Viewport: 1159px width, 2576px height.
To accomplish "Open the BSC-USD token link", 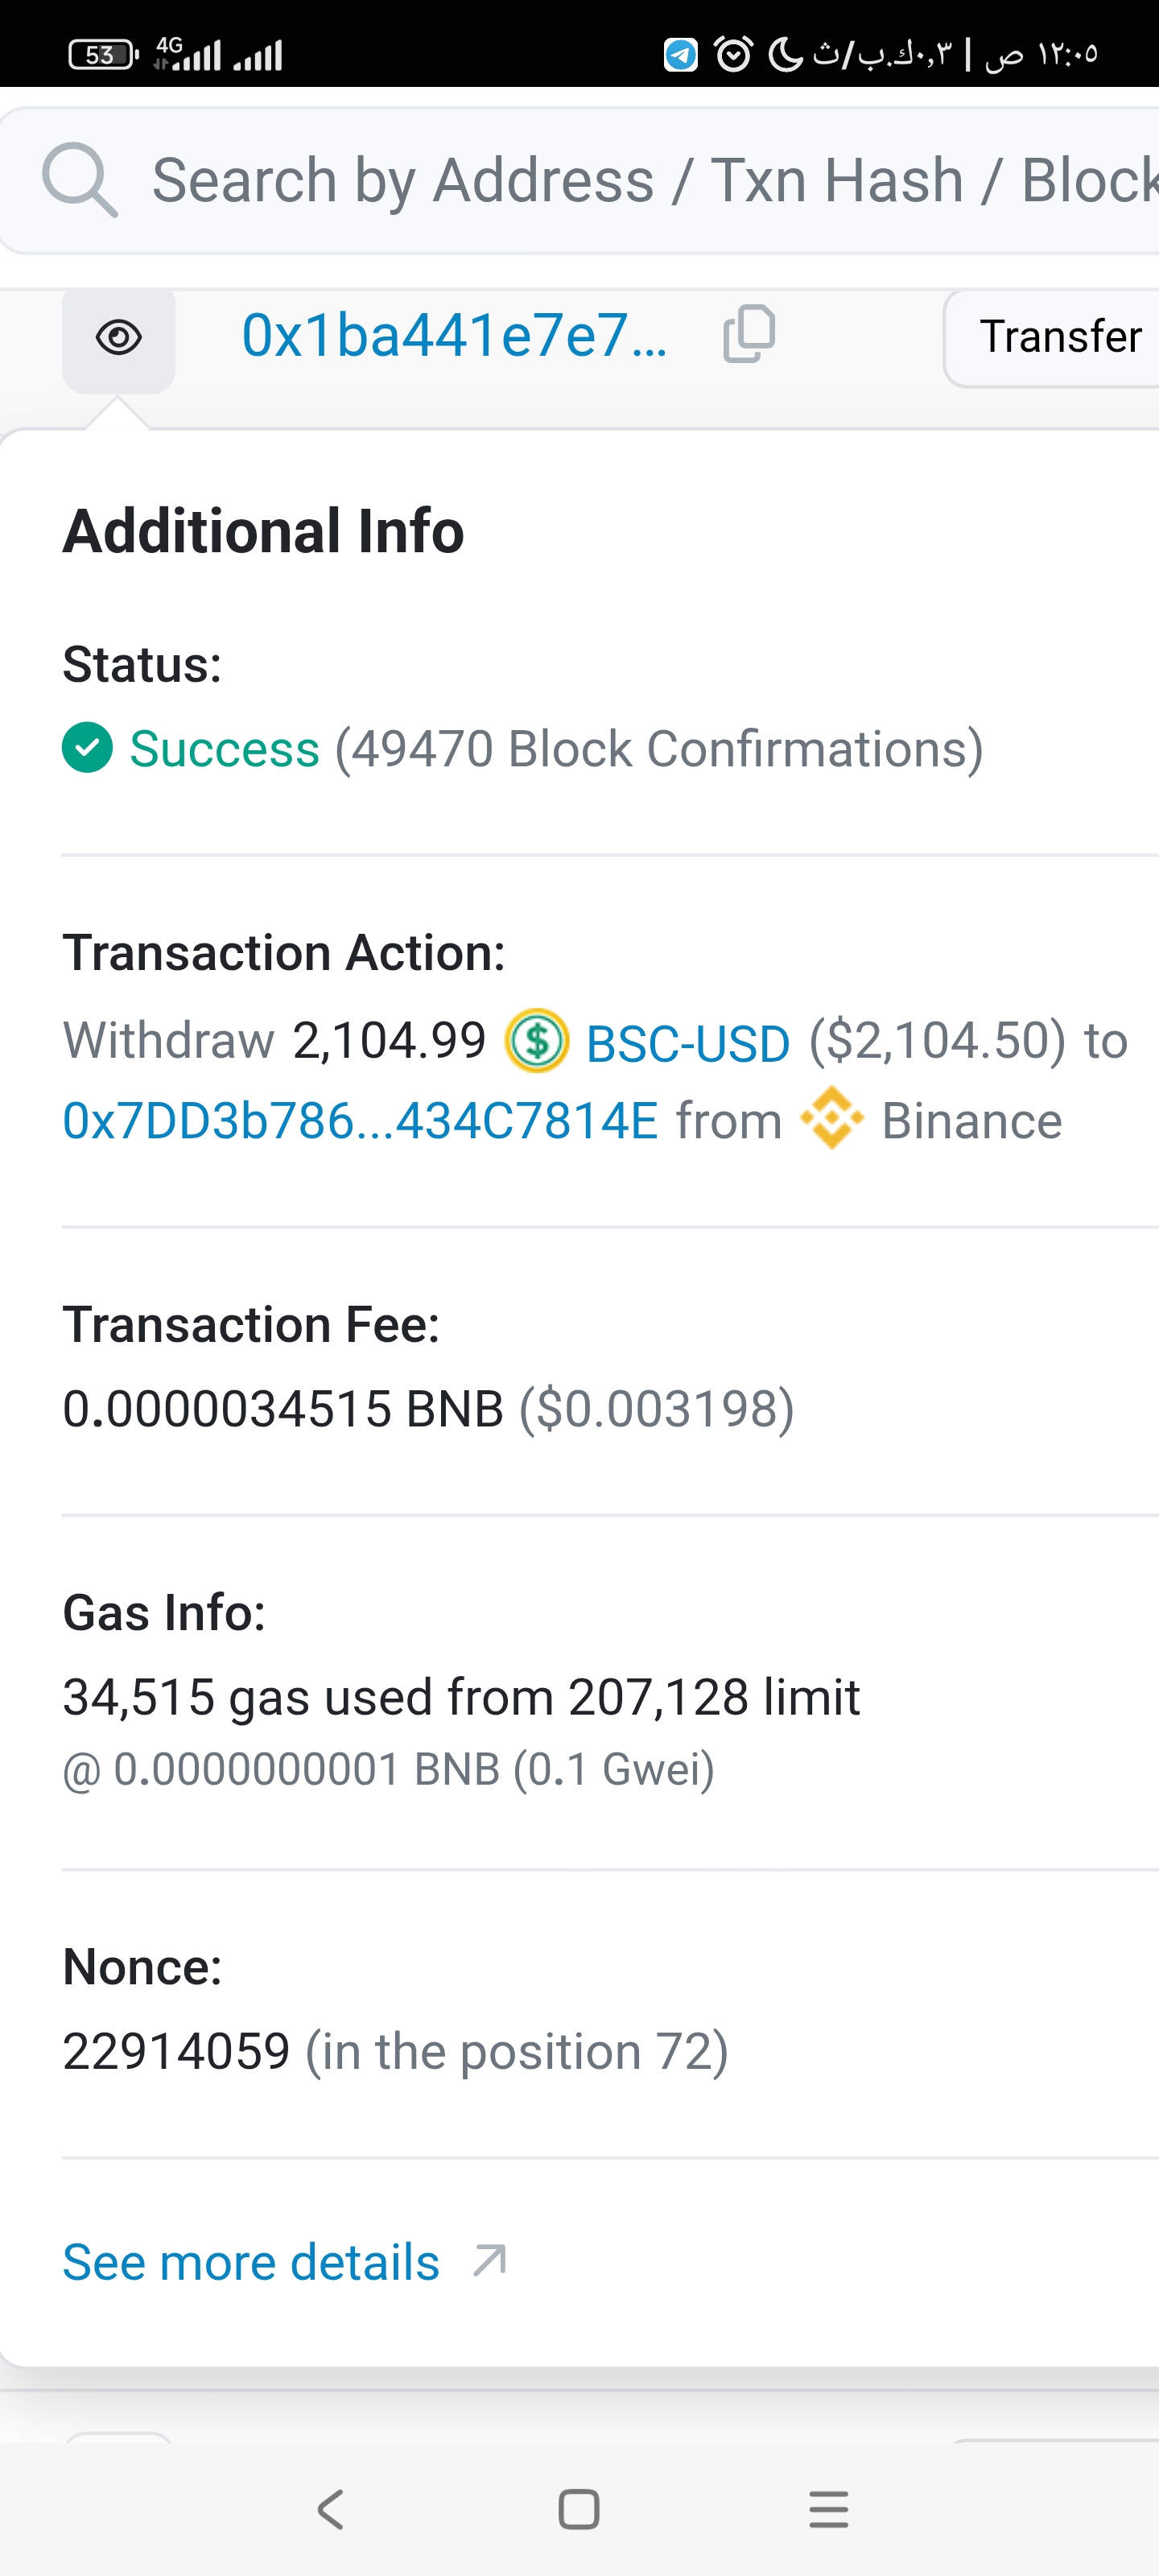I will pos(688,1043).
